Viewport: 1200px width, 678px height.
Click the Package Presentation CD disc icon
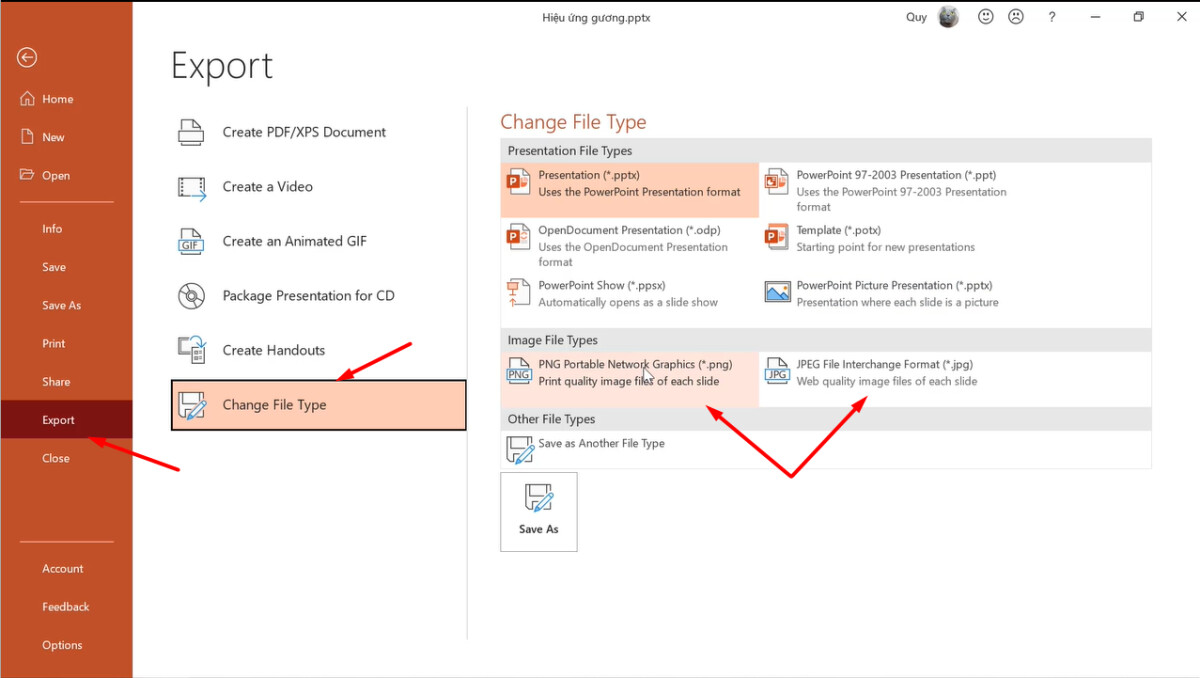tap(191, 296)
